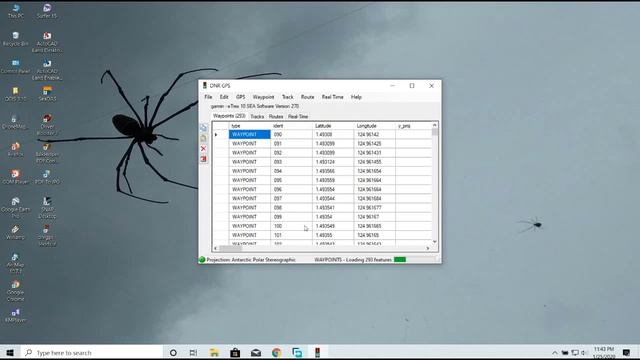The width and height of the screenshot is (640, 360).
Task: Select the Winamp desktop icon
Action: 16,233
